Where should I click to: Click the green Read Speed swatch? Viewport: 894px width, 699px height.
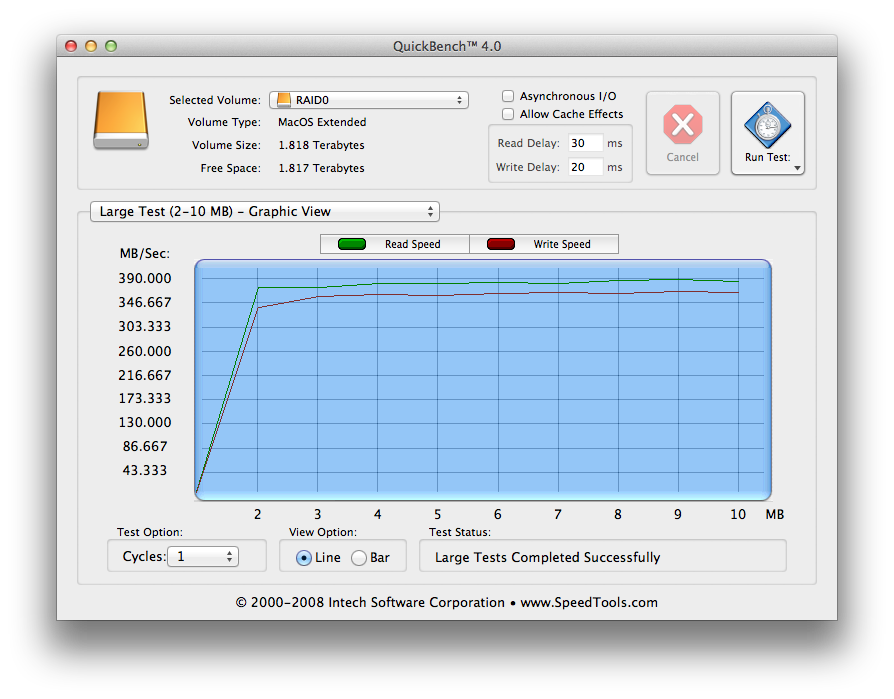click(352, 244)
